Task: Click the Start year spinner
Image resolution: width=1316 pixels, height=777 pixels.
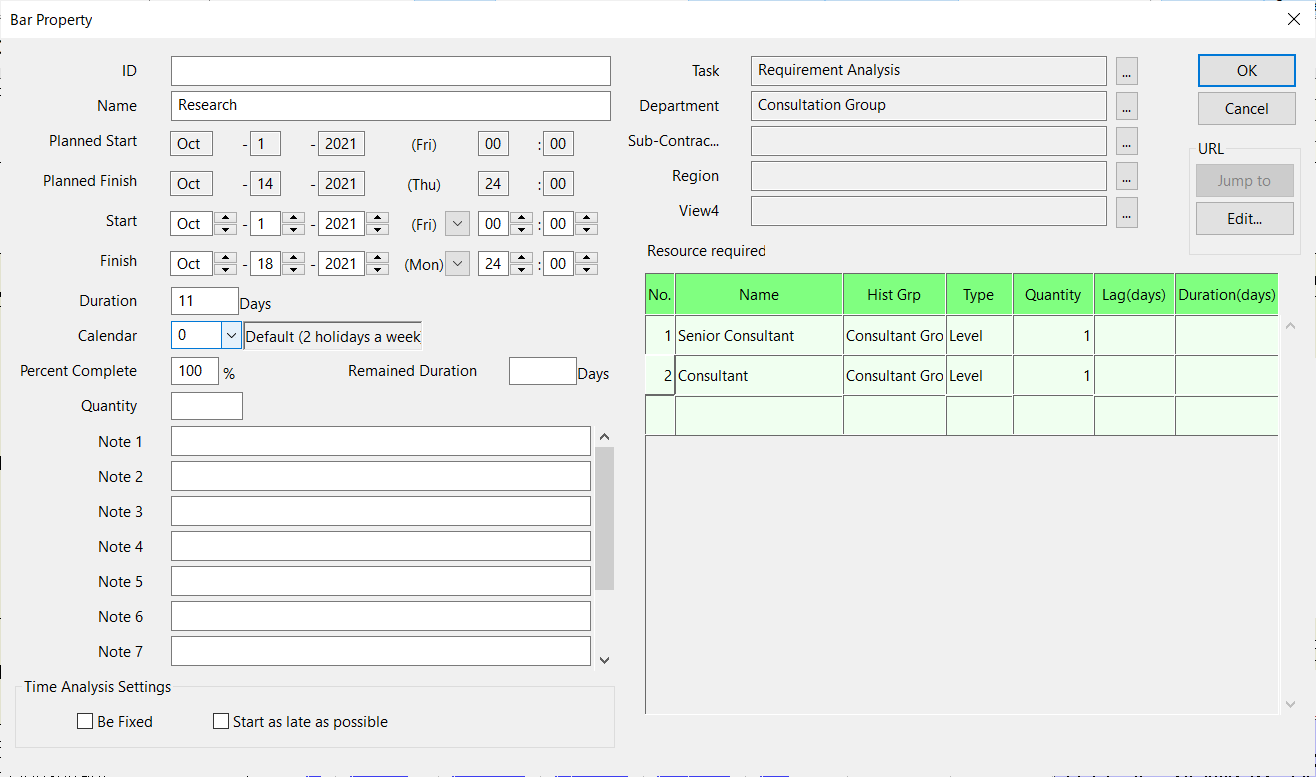Action: [x=377, y=224]
